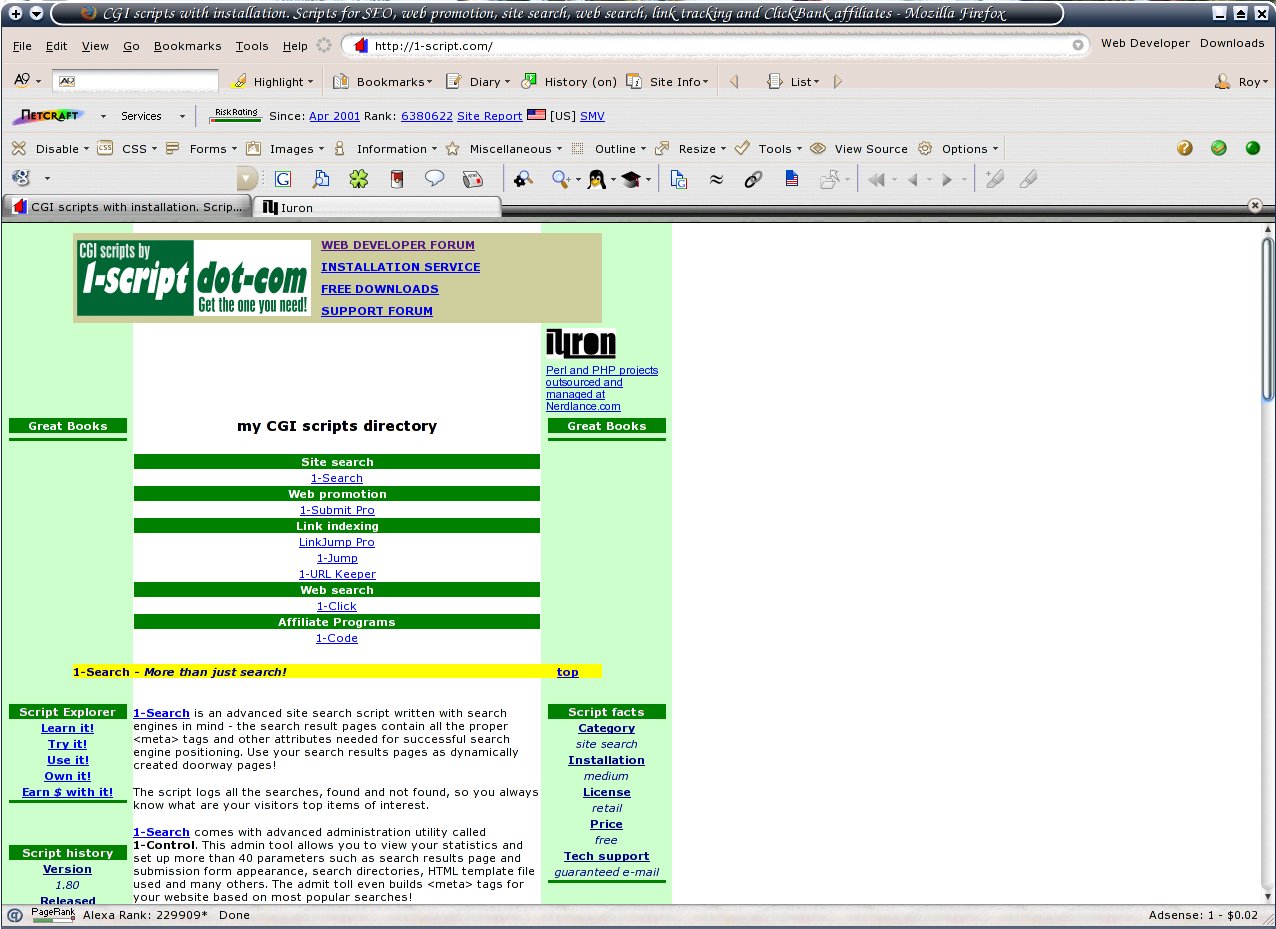Open the File menu
This screenshot has width=1276, height=929.
(22, 46)
